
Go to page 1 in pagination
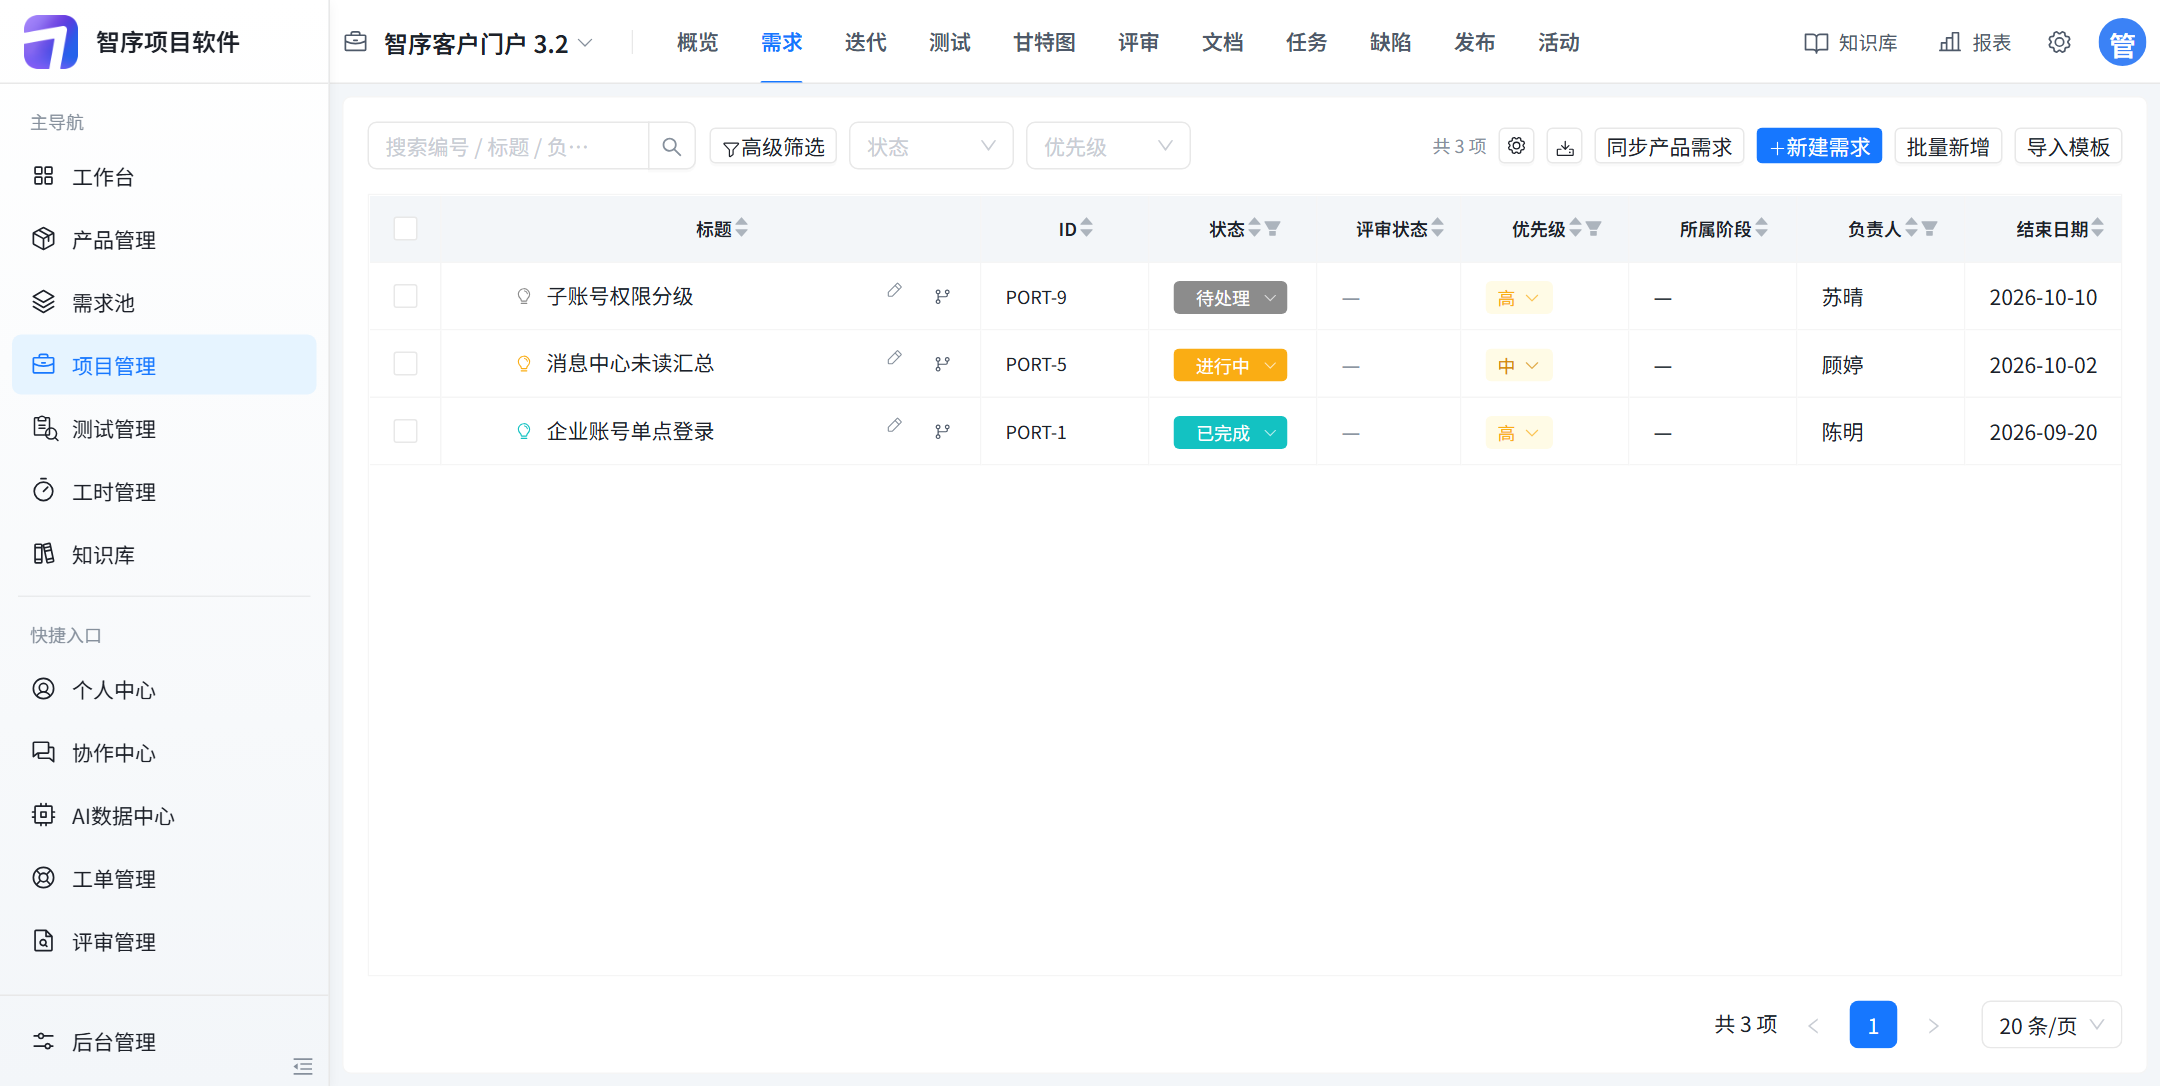click(x=1873, y=1025)
